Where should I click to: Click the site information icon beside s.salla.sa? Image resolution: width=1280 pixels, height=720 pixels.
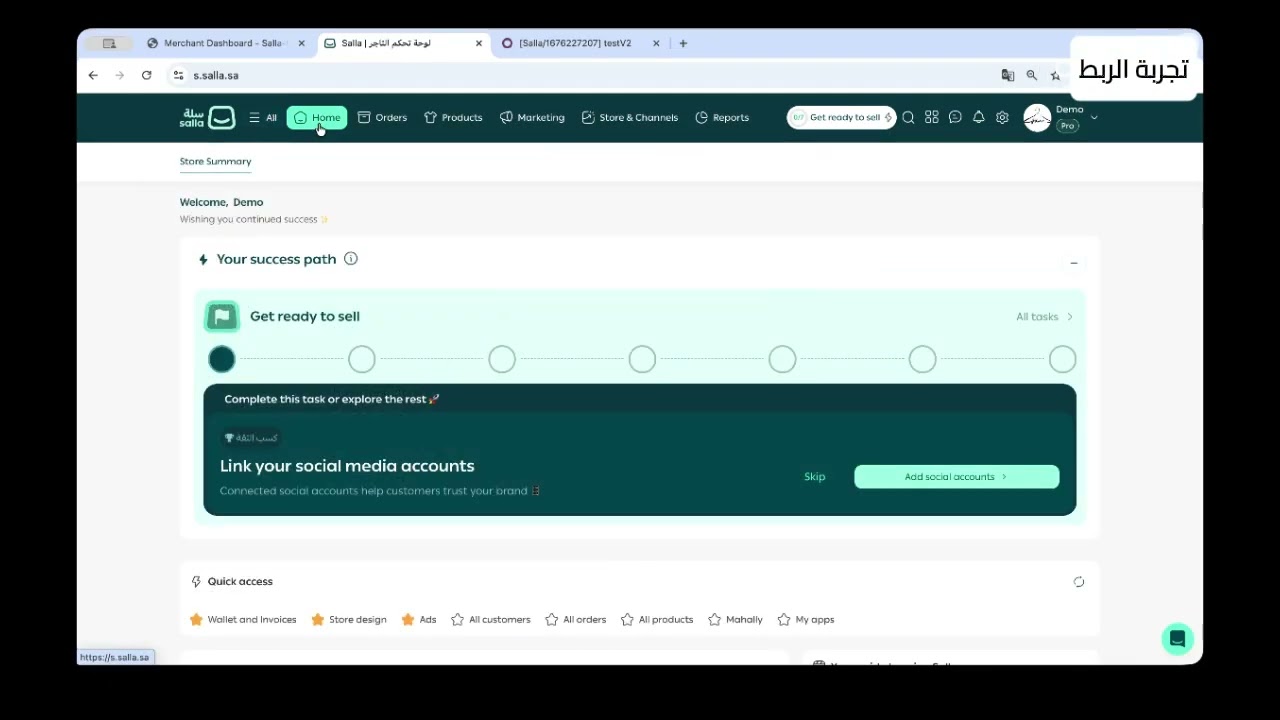178,75
